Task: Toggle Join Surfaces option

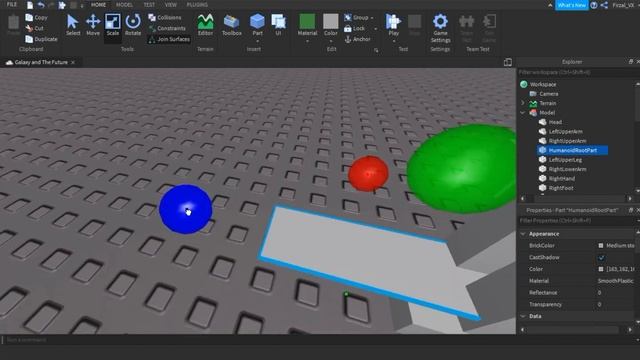Action: coord(169,39)
